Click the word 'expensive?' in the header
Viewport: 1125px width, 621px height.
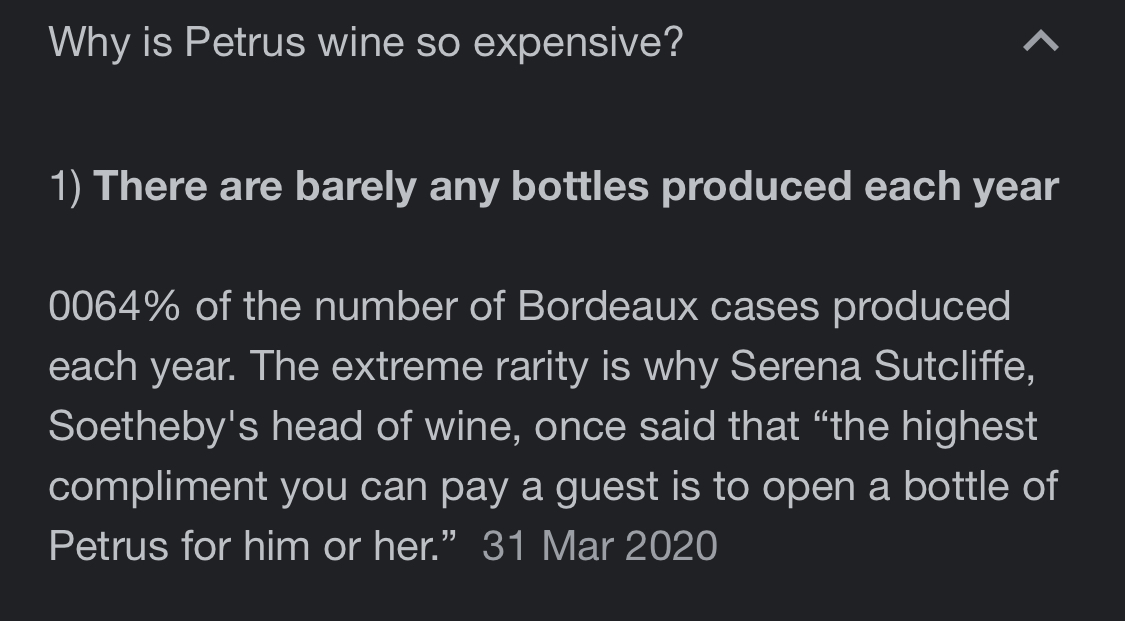(578, 44)
